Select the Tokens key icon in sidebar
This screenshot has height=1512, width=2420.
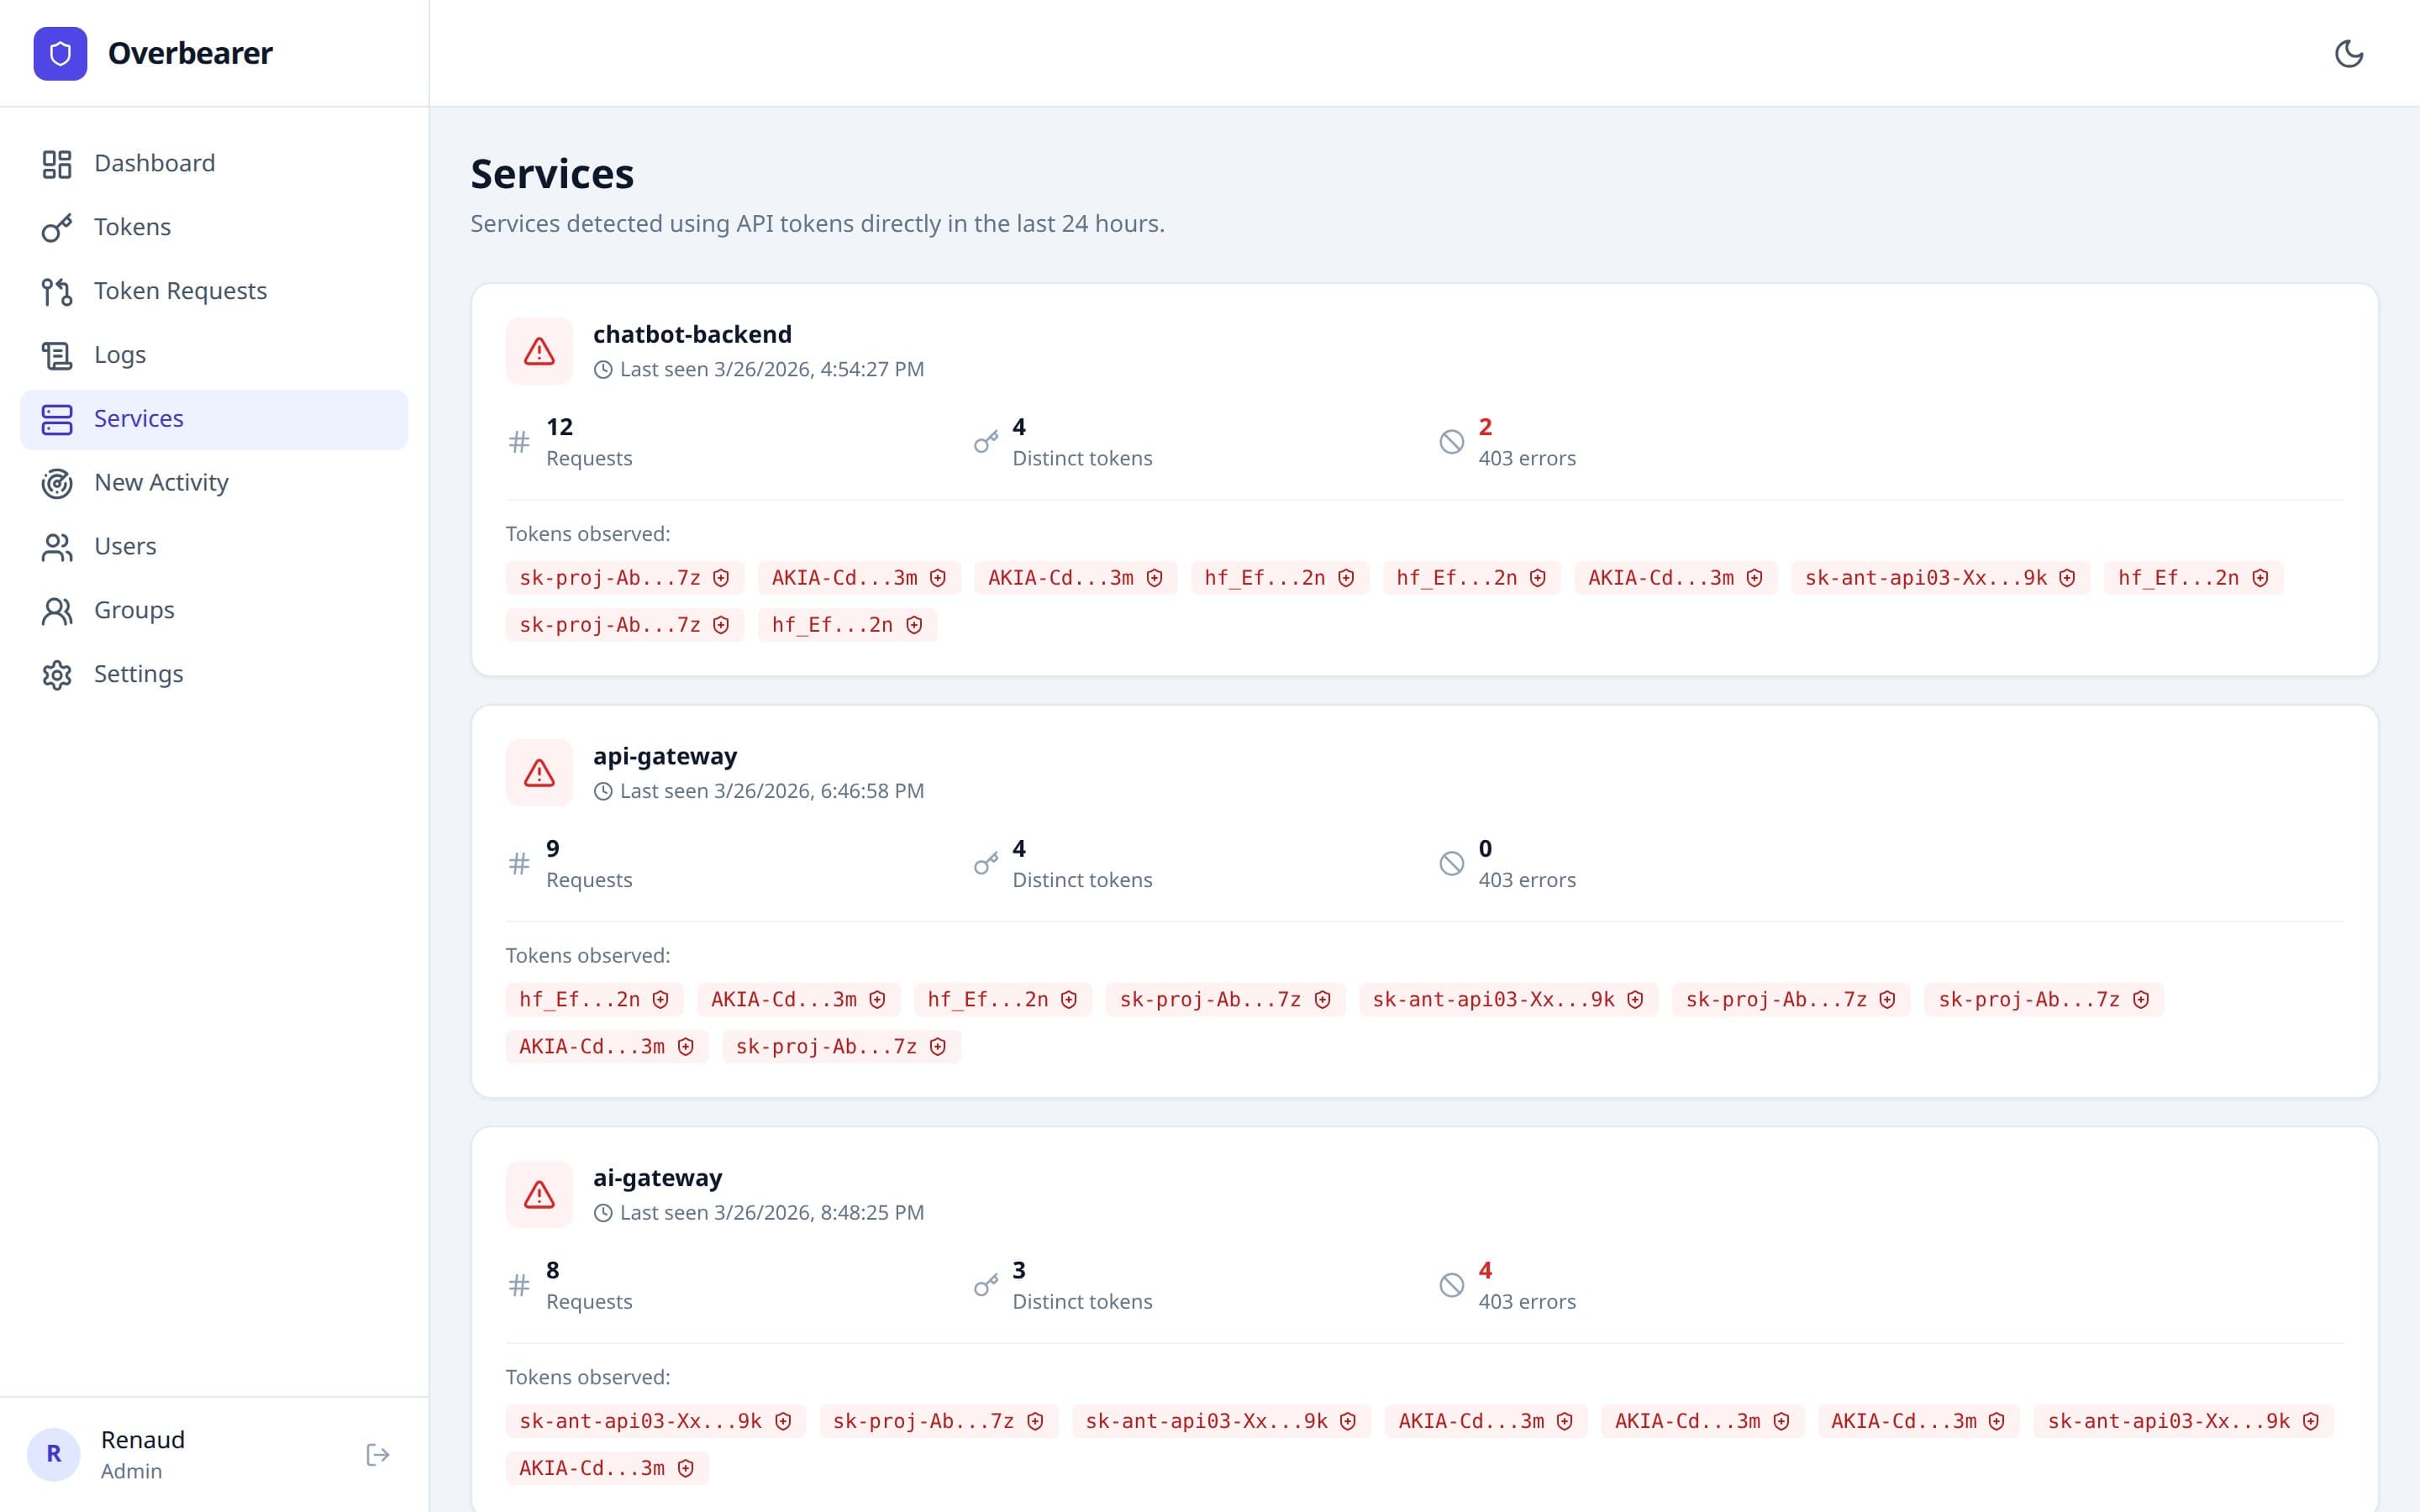(x=56, y=227)
